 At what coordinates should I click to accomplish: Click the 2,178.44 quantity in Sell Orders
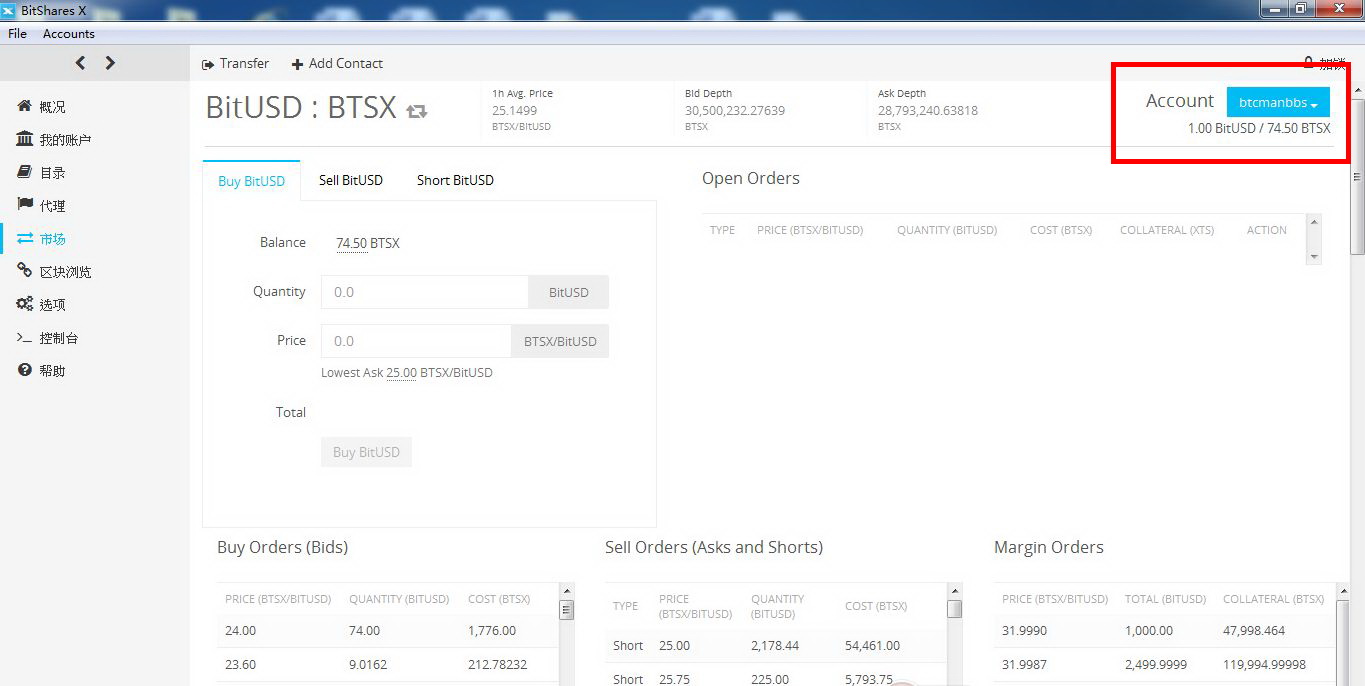[x=775, y=646]
